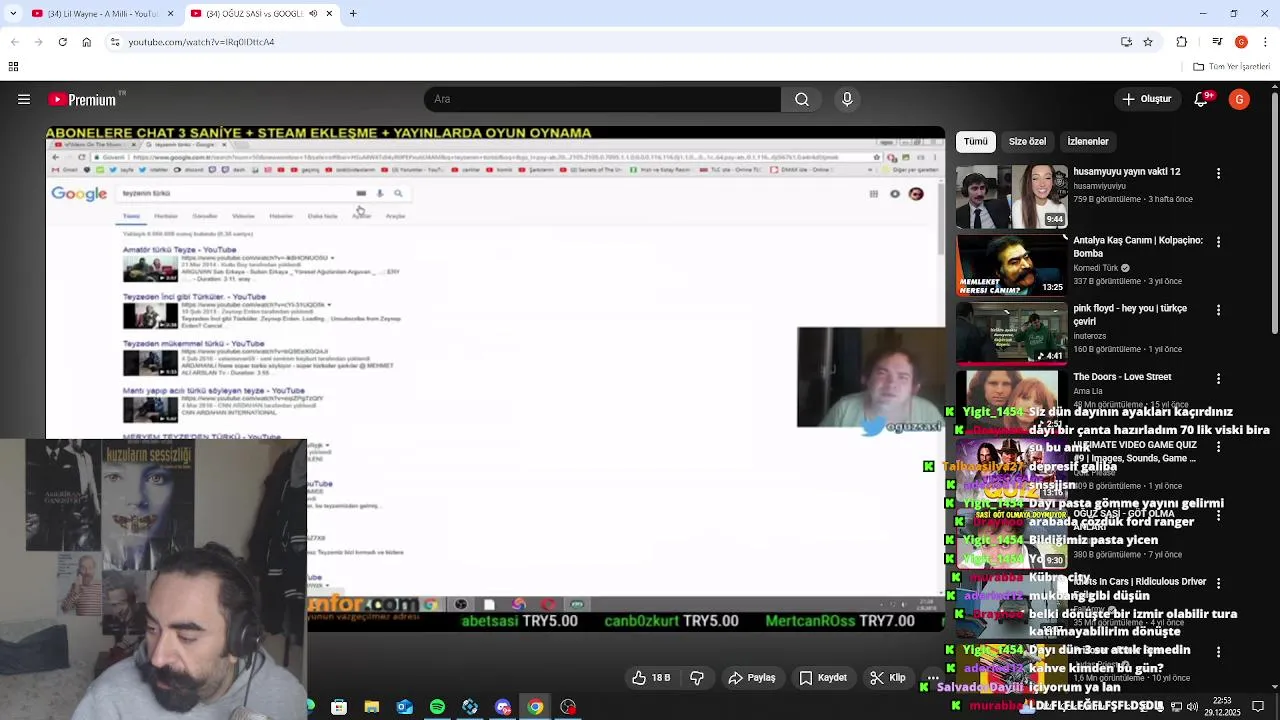This screenshot has height=720, width=1280.
Task: Open options for husamyuyu yayın vakti video
Action: 1218,174
